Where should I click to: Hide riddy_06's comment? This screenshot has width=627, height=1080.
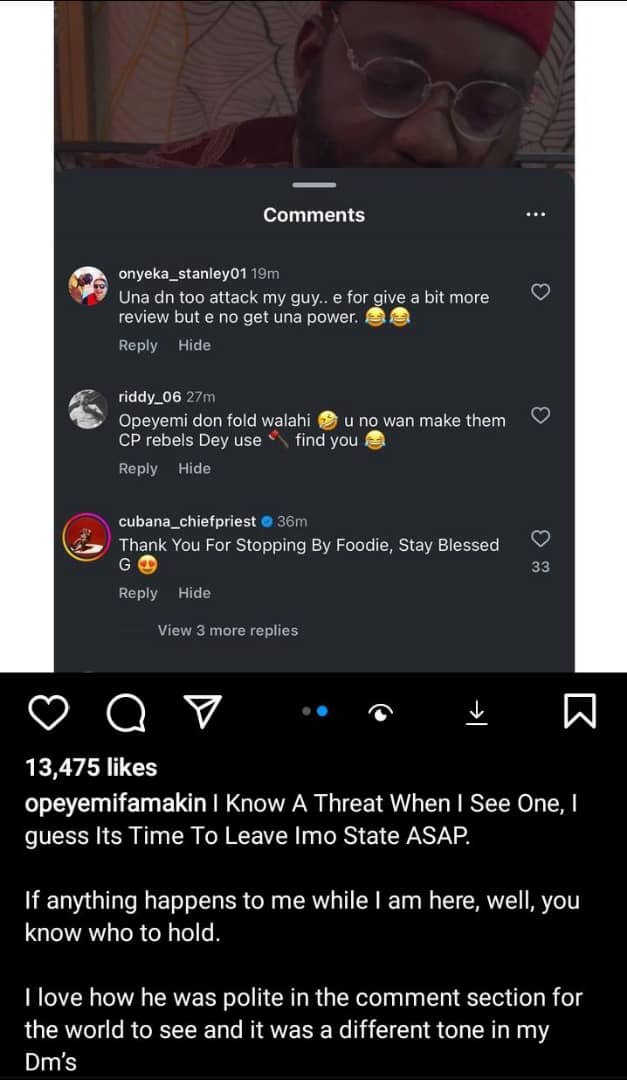194,468
